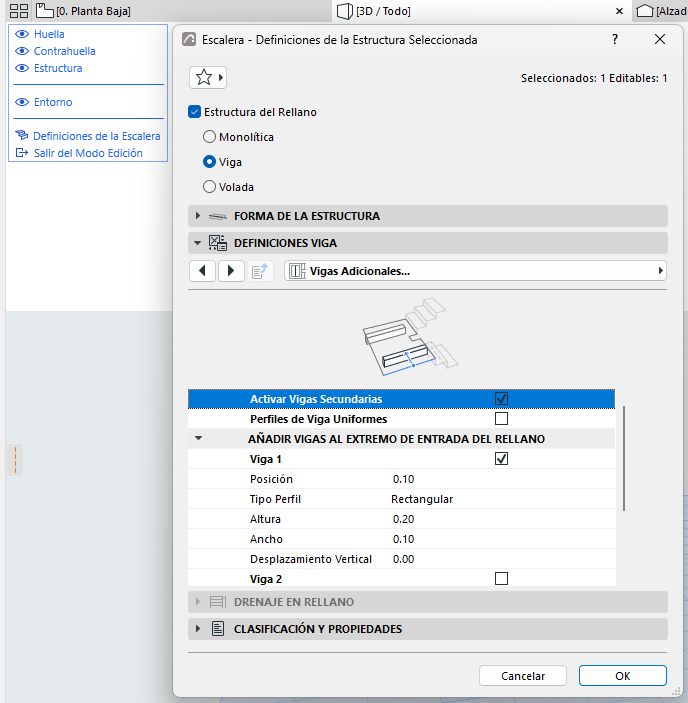Edit Desplazamiento Vertical value 0.00
Screen dimensions: 688x703
403,559
